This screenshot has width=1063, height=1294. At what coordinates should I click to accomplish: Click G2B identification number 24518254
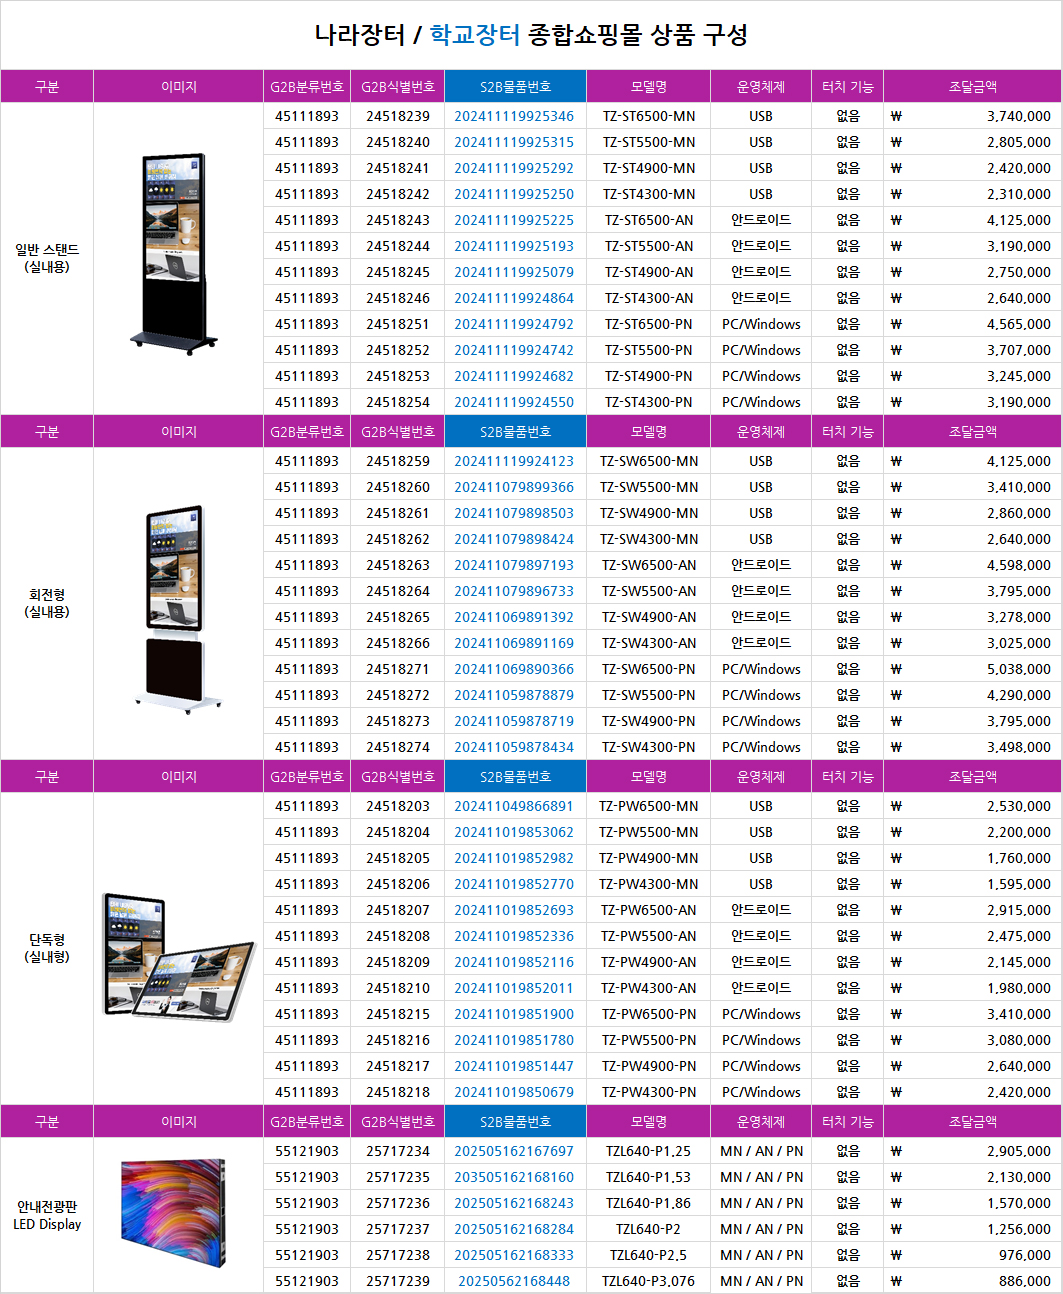click(x=398, y=402)
